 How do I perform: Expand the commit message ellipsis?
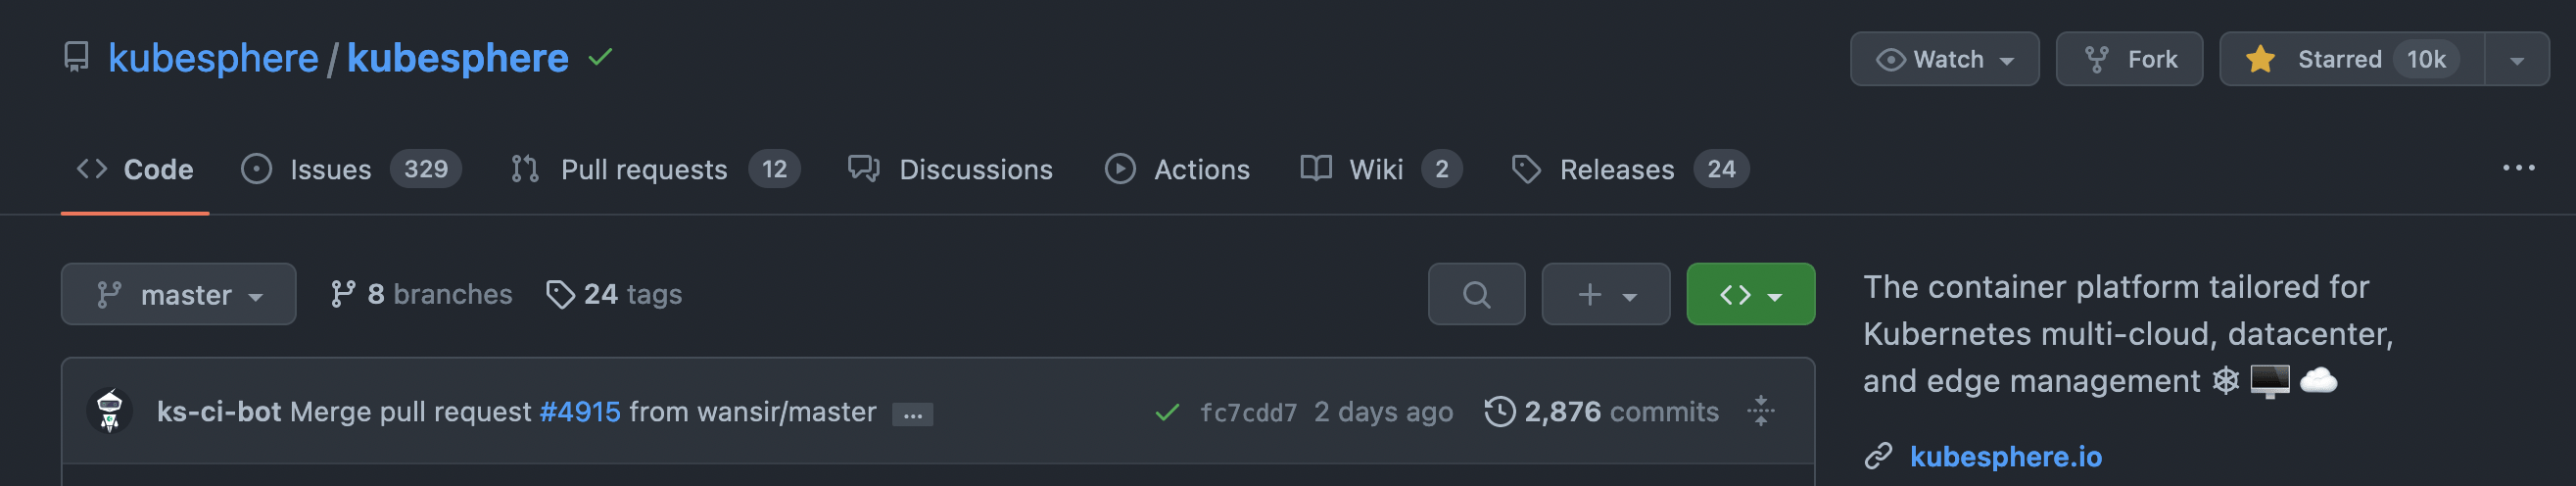pyautogui.click(x=912, y=414)
